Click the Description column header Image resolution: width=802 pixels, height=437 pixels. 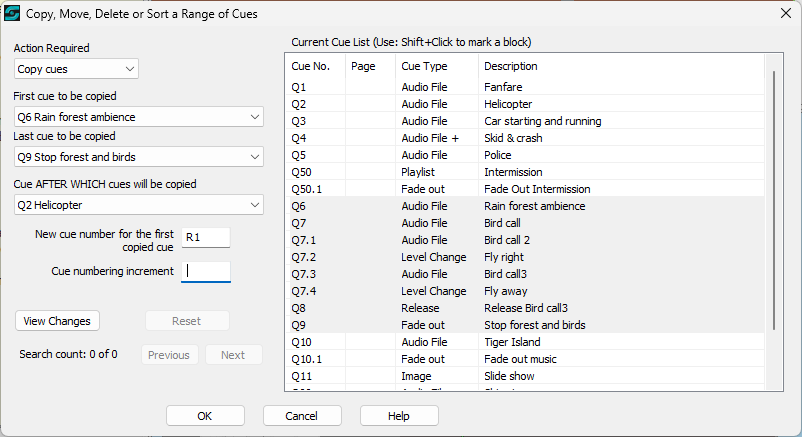[x=621, y=67]
